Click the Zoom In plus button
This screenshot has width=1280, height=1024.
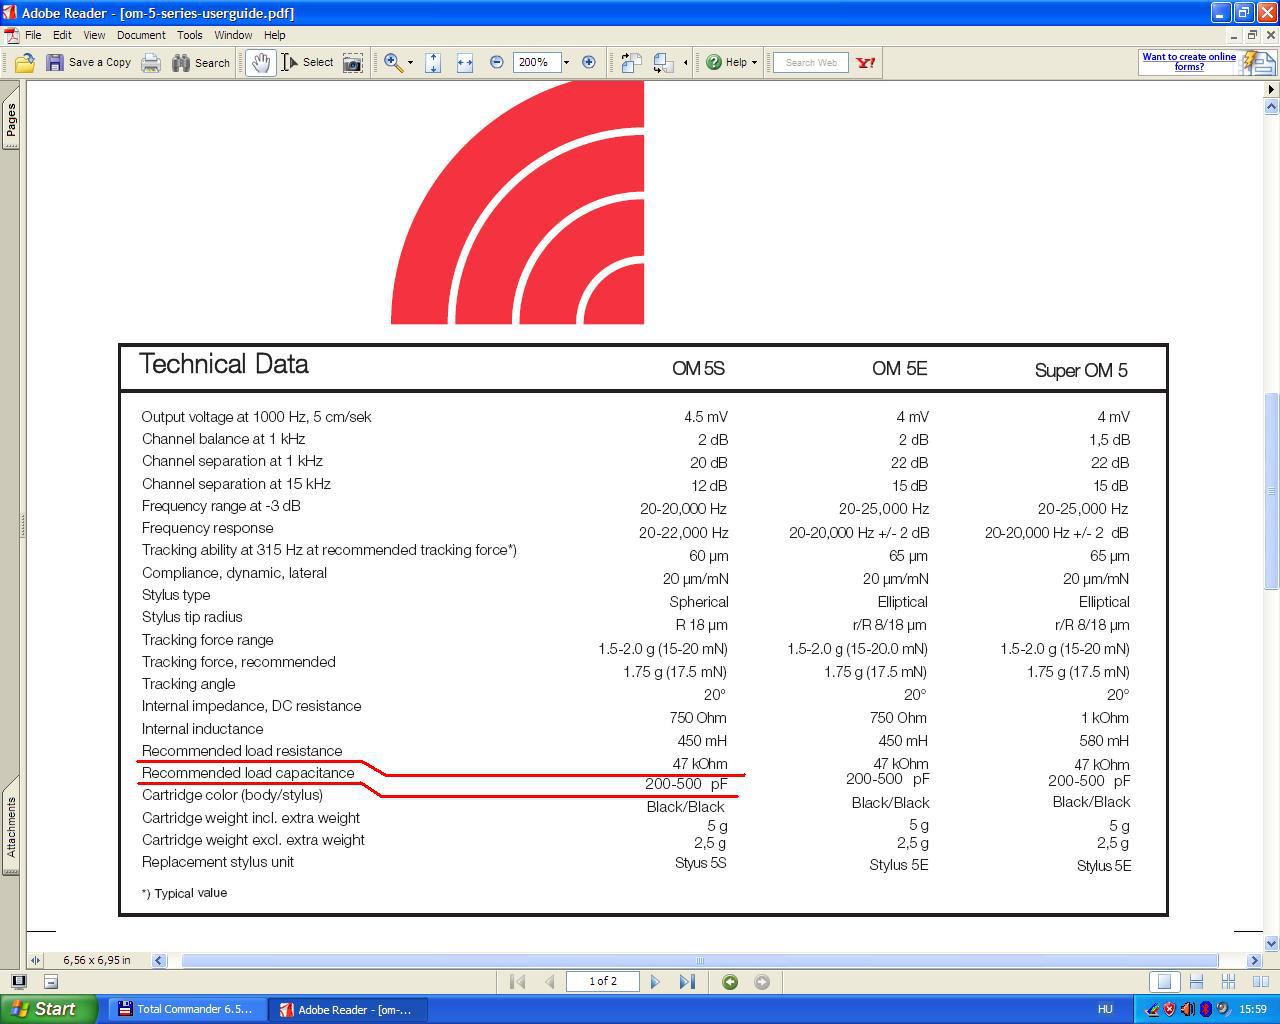[x=589, y=62]
